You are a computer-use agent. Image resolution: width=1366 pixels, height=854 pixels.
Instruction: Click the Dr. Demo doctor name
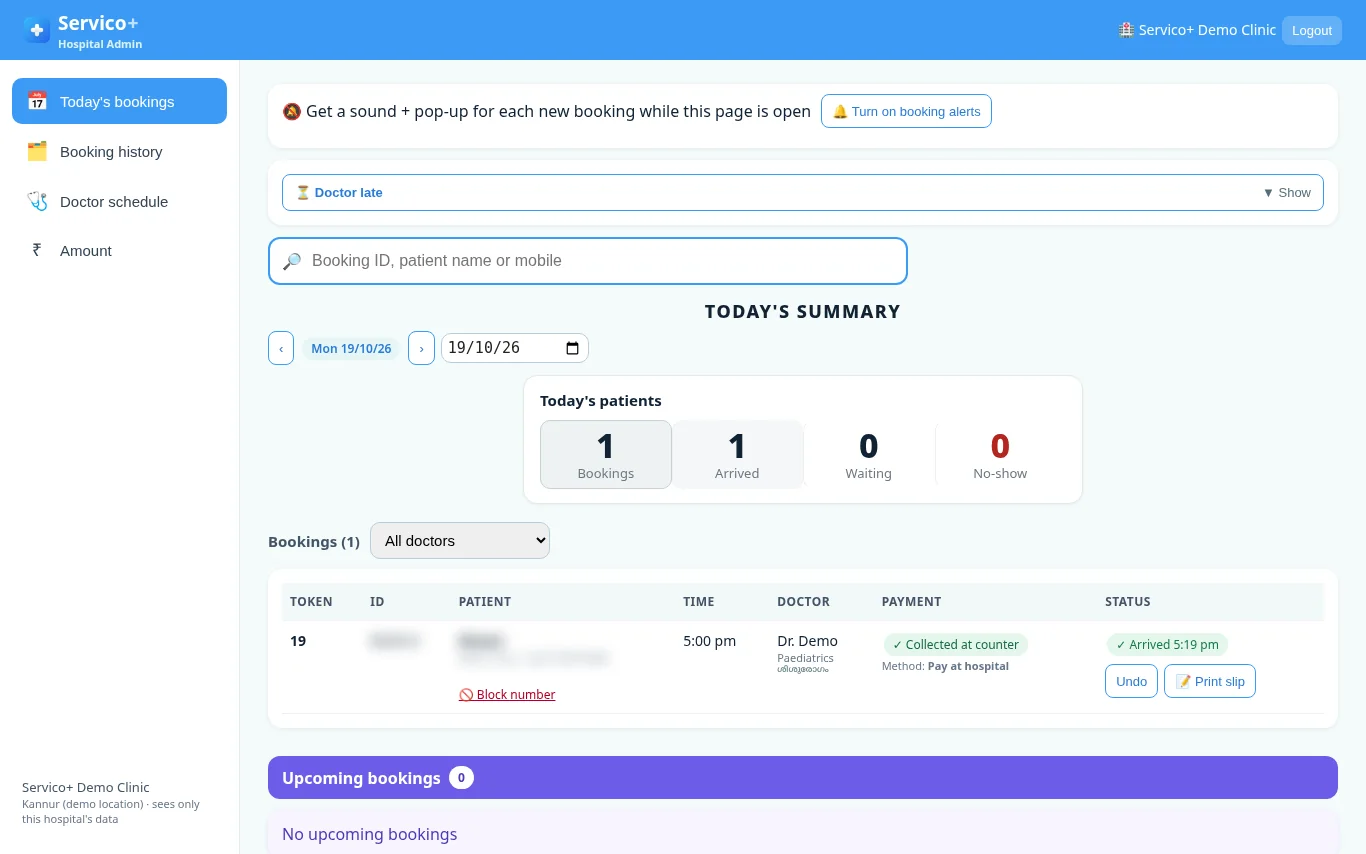click(x=807, y=641)
